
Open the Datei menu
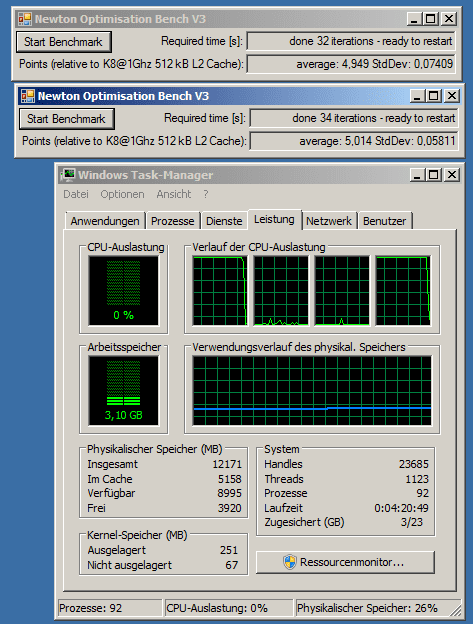pyautogui.click(x=76, y=194)
